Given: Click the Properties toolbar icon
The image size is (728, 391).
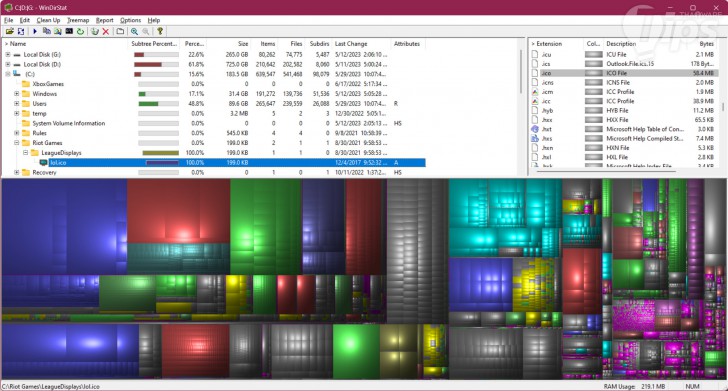Looking at the screenshot, I should point(120,31).
